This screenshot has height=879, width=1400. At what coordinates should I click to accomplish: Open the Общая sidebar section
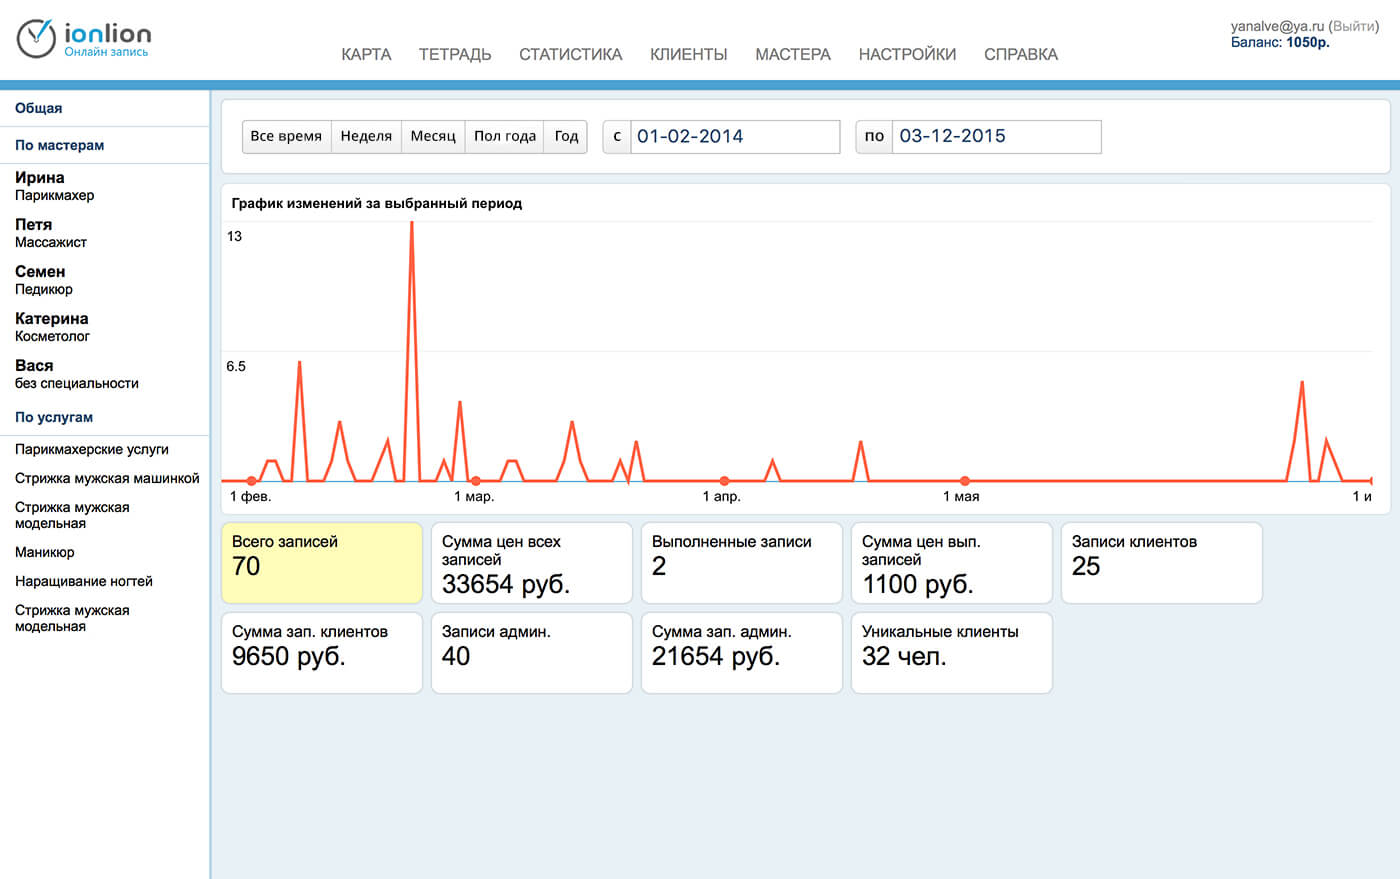[x=39, y=108]
